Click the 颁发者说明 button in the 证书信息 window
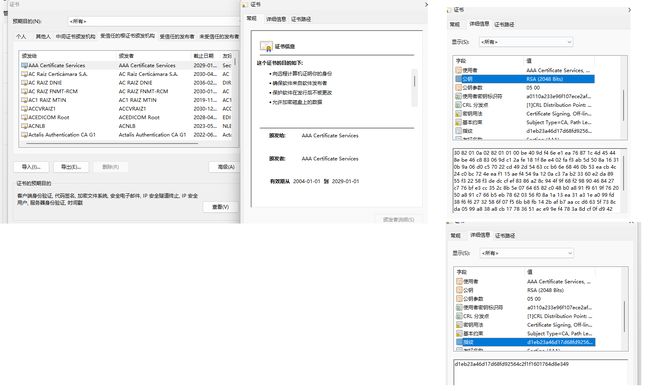Viewport: 650px width, 391px height. click(398, 219)
